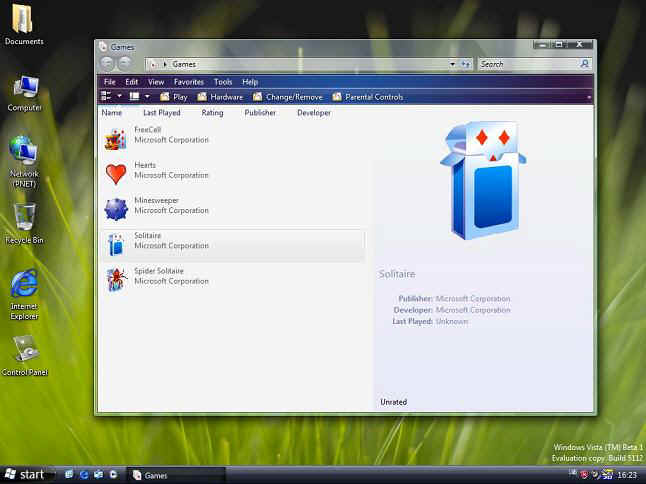Click the Computer desktop icon

[25, 87]
